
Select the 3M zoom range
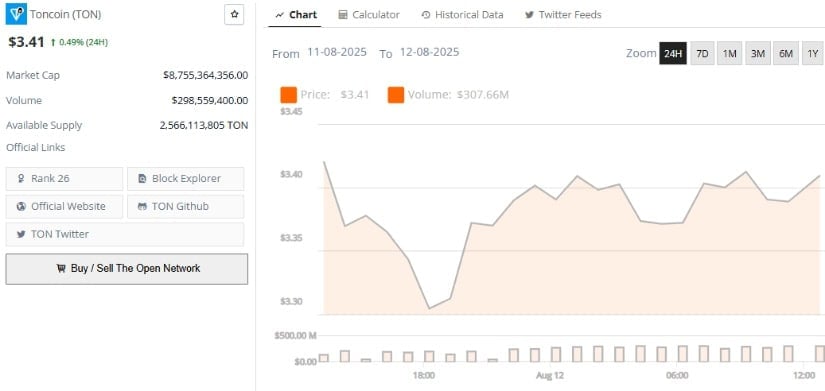pos(758,53)
